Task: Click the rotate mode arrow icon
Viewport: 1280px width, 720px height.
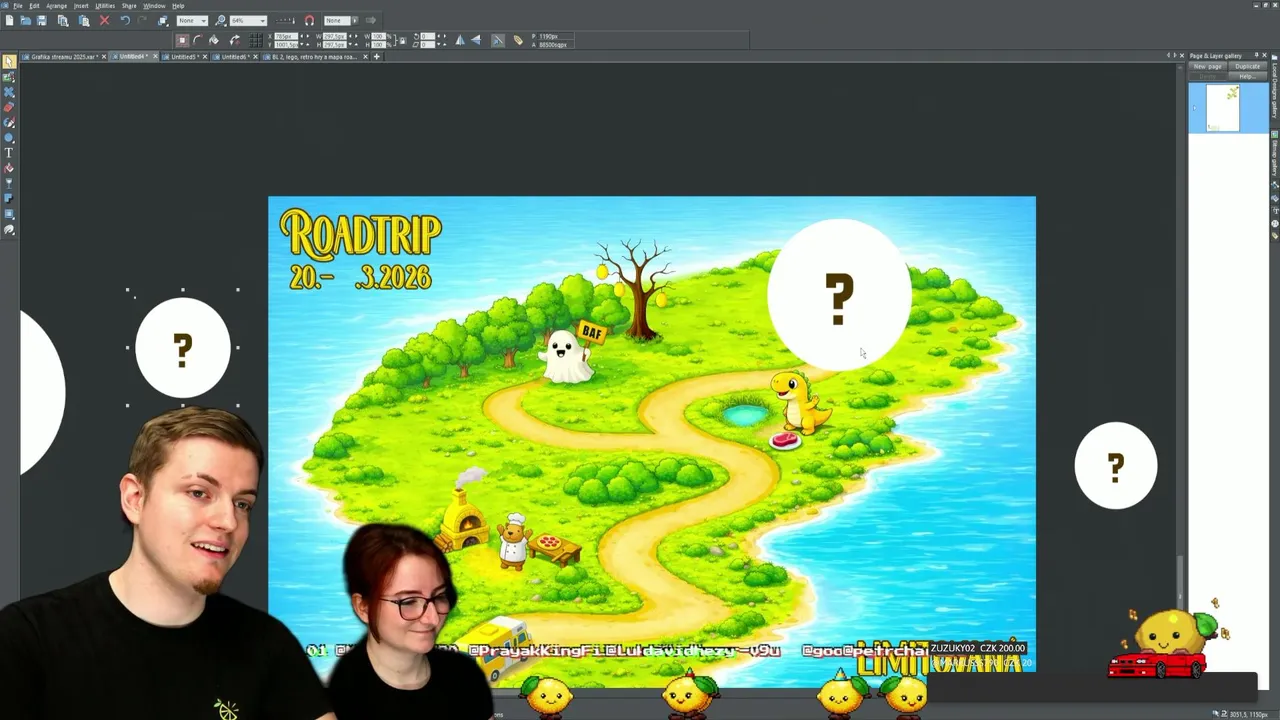Action: (234, 40)
